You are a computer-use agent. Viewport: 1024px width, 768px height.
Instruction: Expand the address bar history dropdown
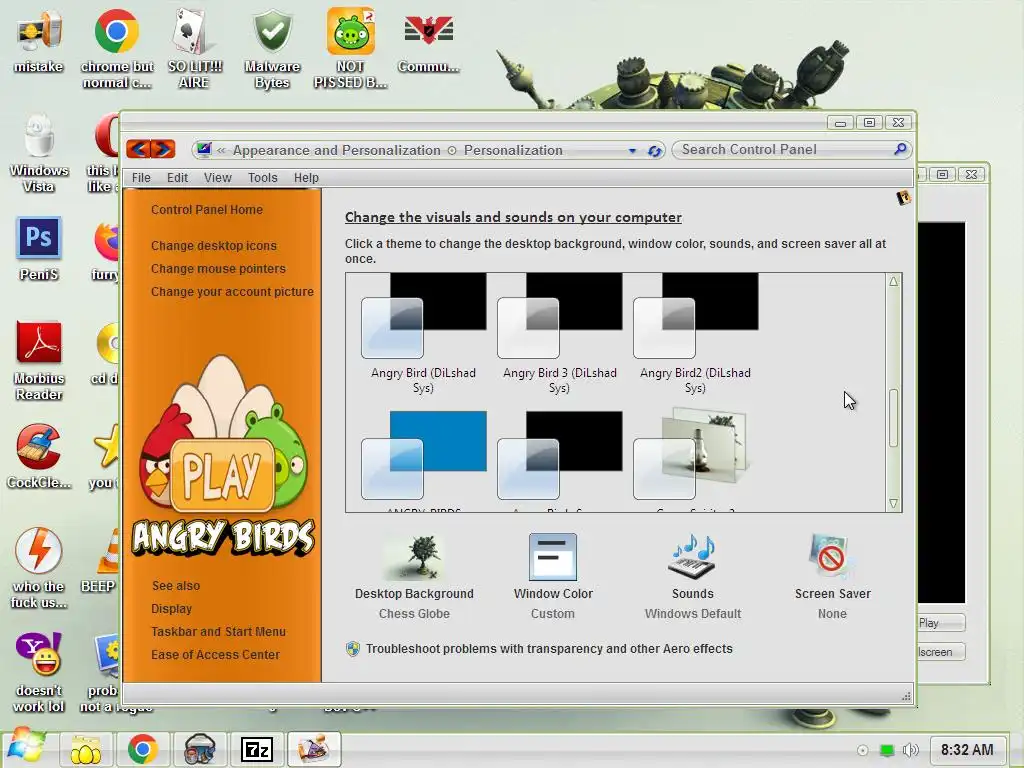(x=632, y=151)
